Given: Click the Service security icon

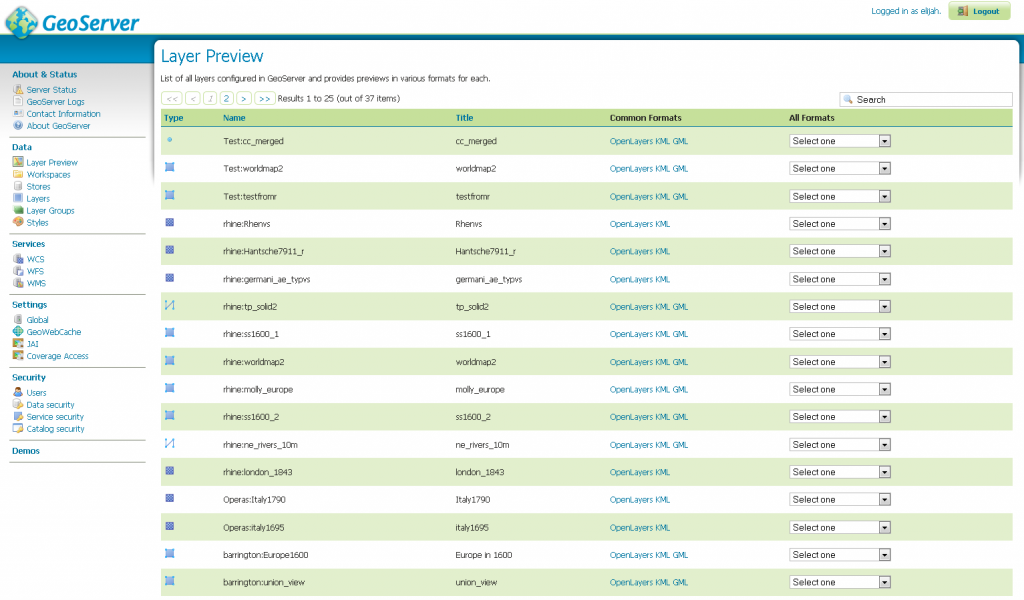Looking at the screenshot, I should pos(18,417).
